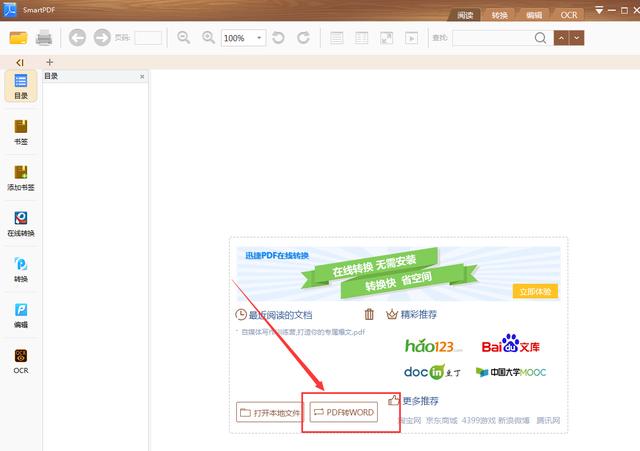The height and width of the screenshot is (451, 640).
Task: Switch to full screen view icon
Action: [x=387, y=38]
